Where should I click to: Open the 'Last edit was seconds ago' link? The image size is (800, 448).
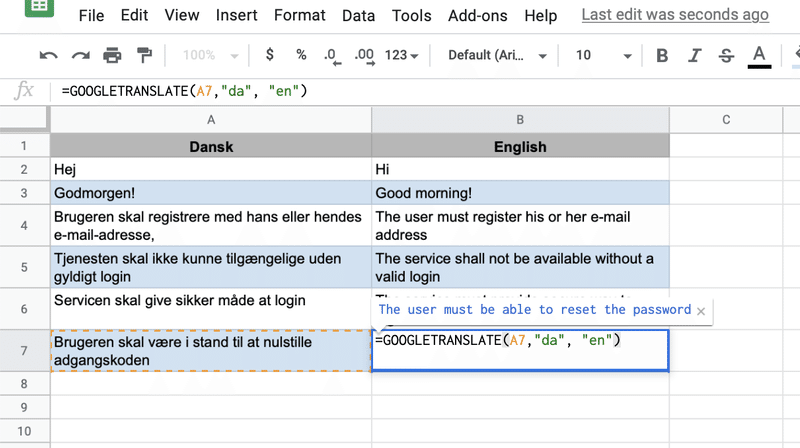pyautogui.click(x=675, y=15)
